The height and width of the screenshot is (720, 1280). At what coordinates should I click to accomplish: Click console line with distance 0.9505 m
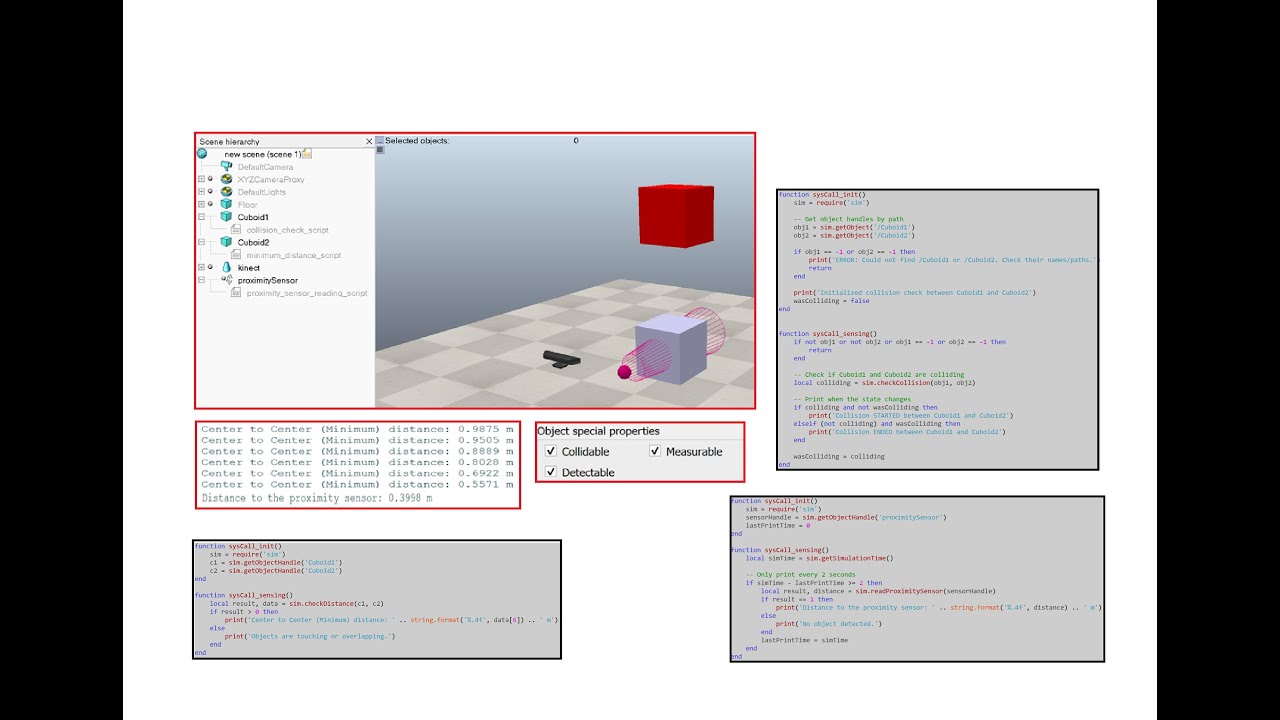(357, 440)
